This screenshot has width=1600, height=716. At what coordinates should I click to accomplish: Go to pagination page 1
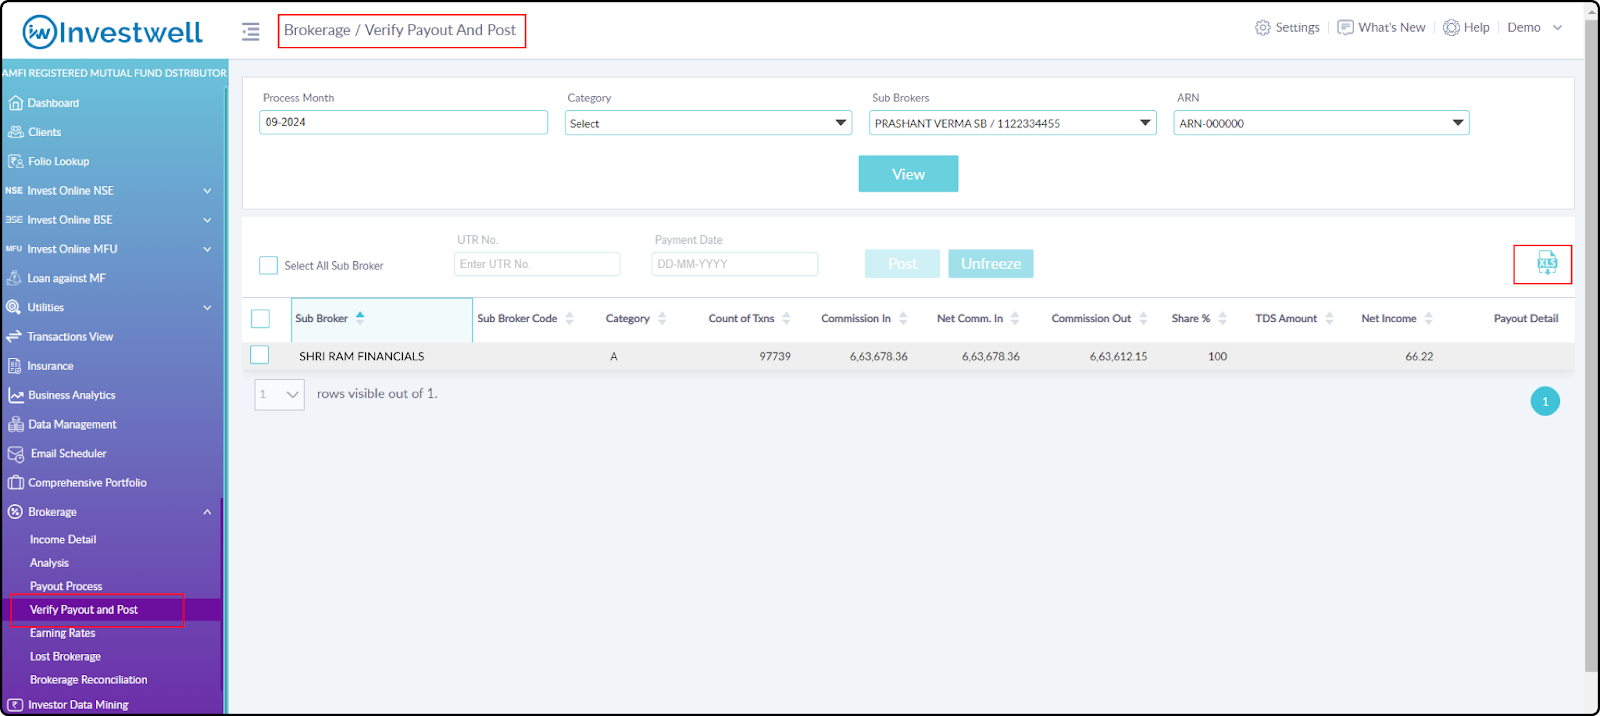pyautogui.click(x=1545, y=401)
